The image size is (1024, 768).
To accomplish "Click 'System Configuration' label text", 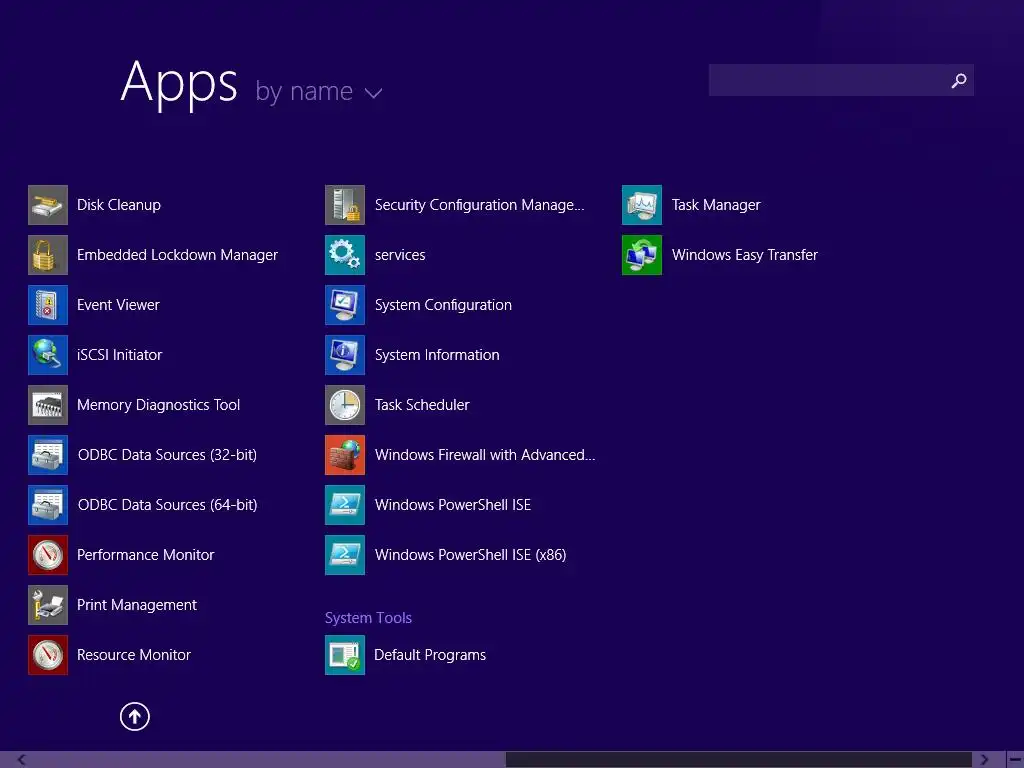I will 443,305.
